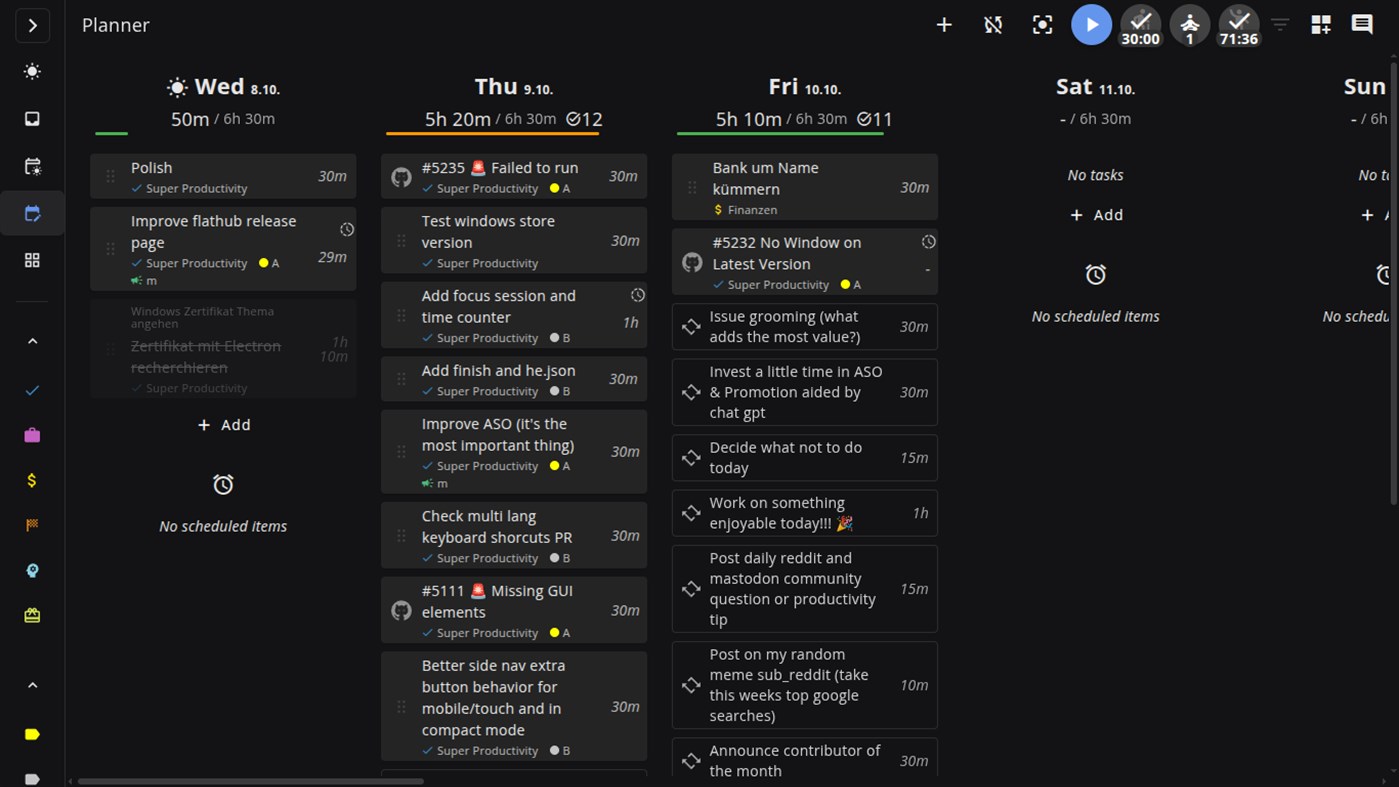Open the Finanzen project via its dollar icon
The image size is (1399, 787).
click(31, 480)
